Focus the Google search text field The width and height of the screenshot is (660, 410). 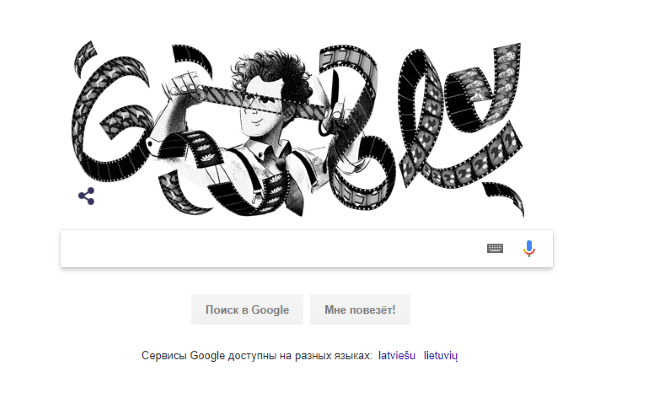(x=274, y=248)
